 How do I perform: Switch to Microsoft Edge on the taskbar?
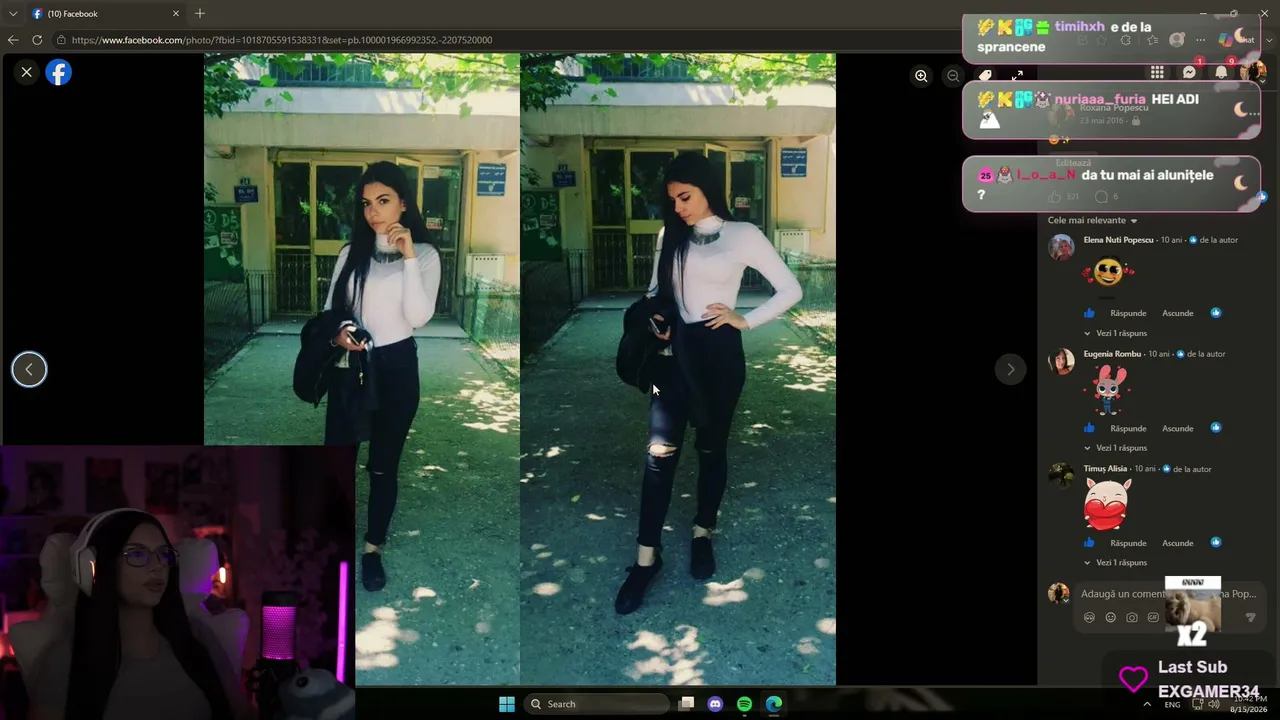click(x=774, y=704)
